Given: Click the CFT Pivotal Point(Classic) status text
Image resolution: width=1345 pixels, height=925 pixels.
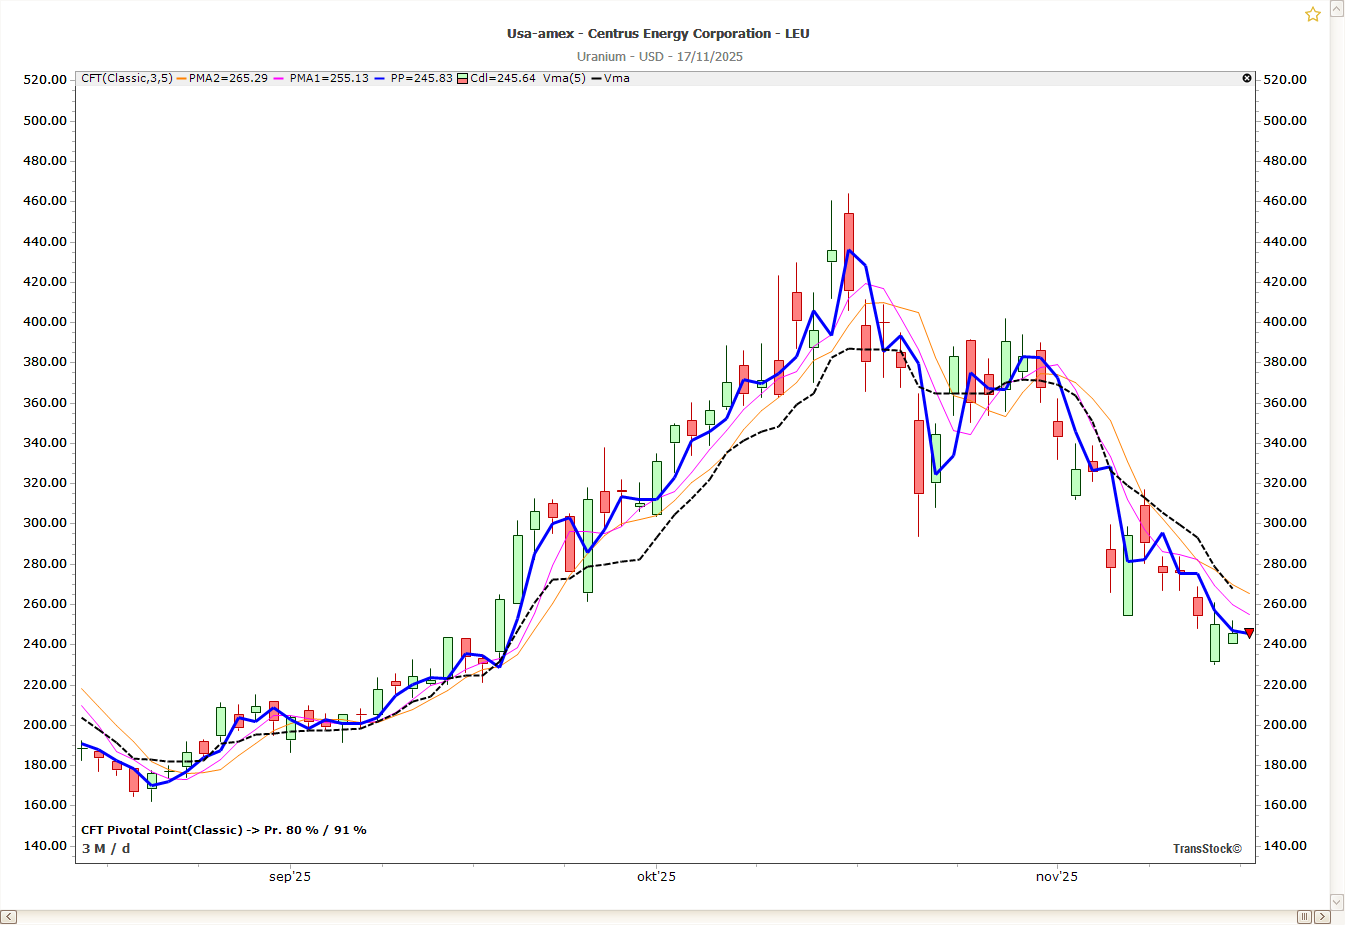Looking at the screenshot, I should [224, 830].
